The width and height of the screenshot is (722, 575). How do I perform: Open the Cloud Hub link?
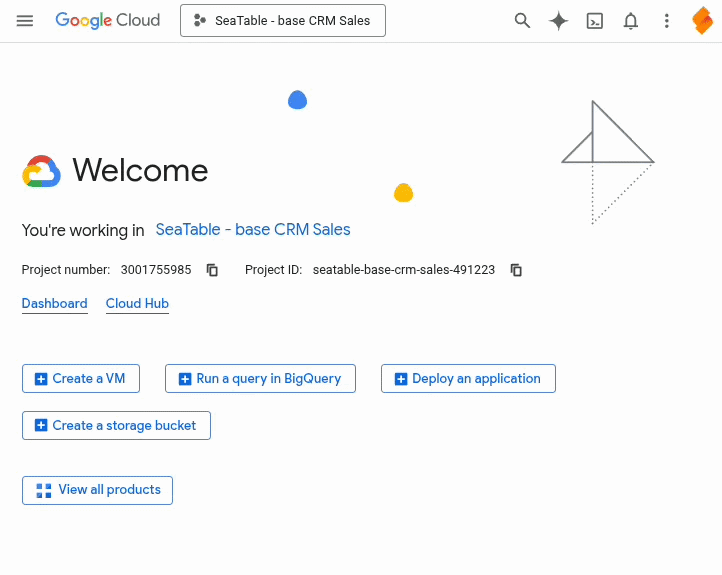click(x=137, y=304)
